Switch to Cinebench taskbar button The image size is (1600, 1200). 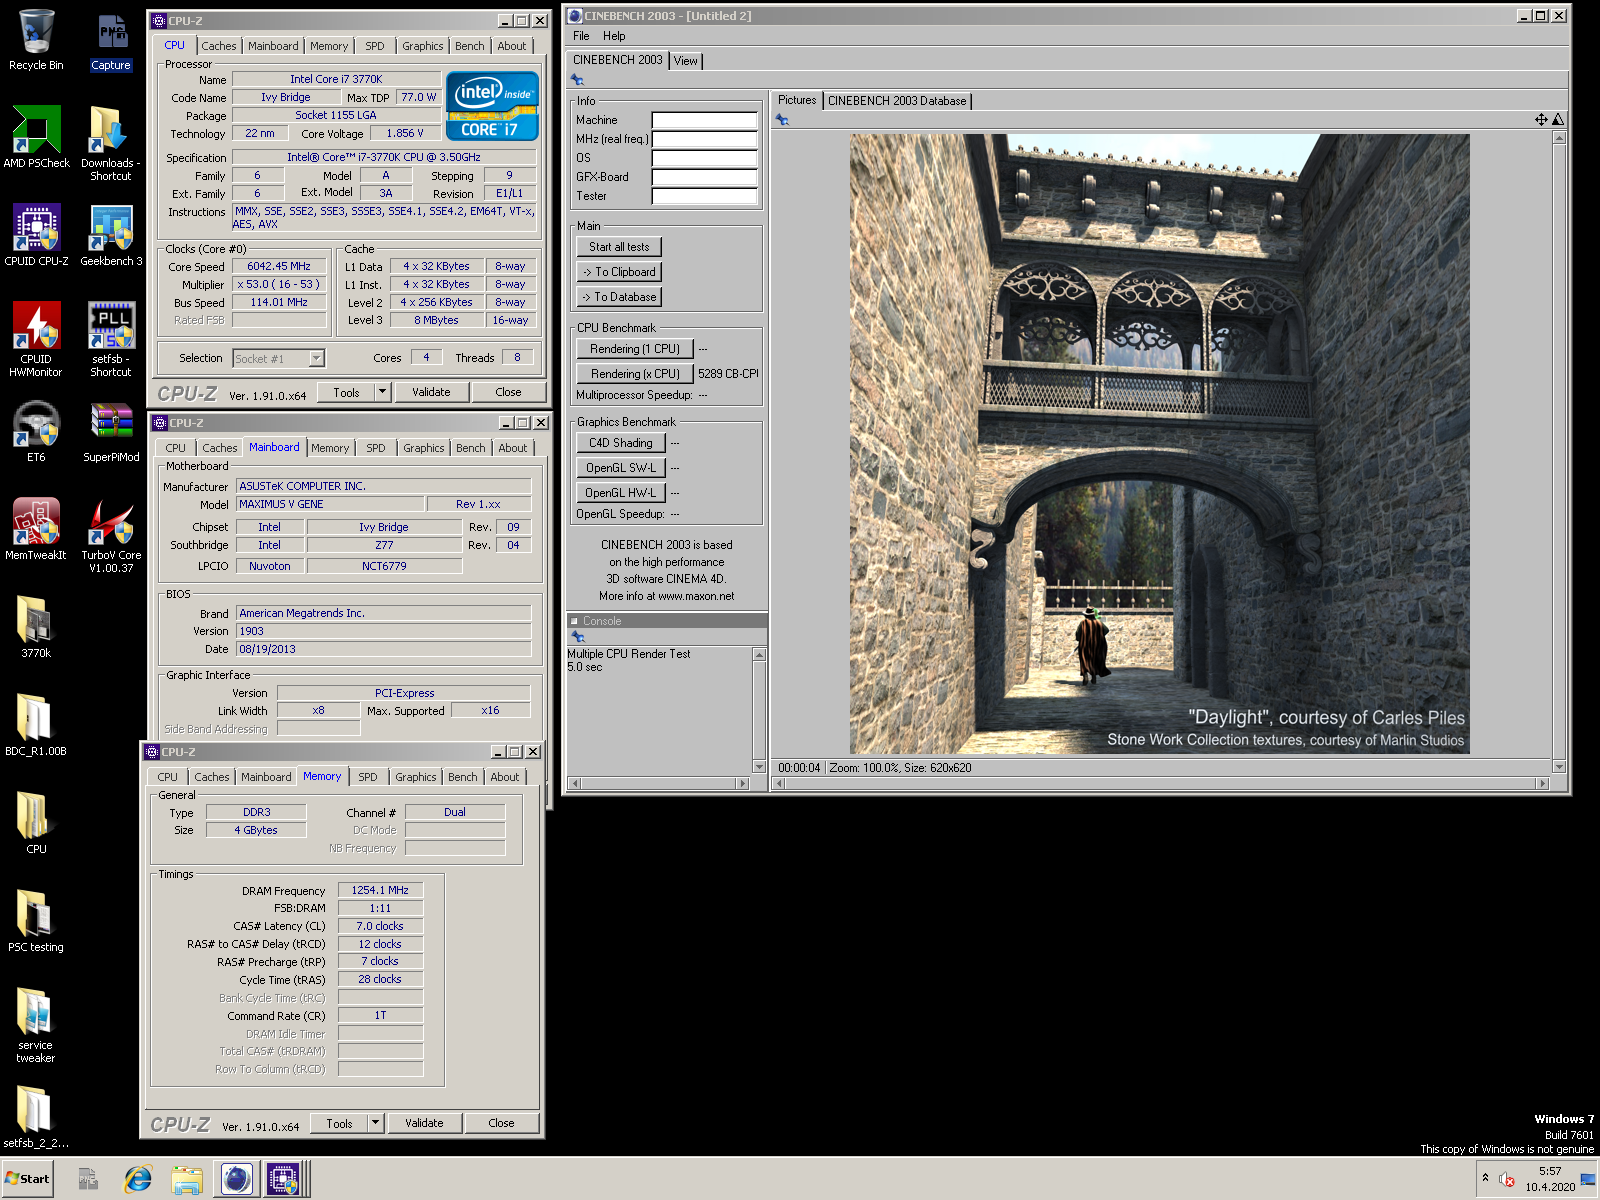click(x=236, y=1179)
